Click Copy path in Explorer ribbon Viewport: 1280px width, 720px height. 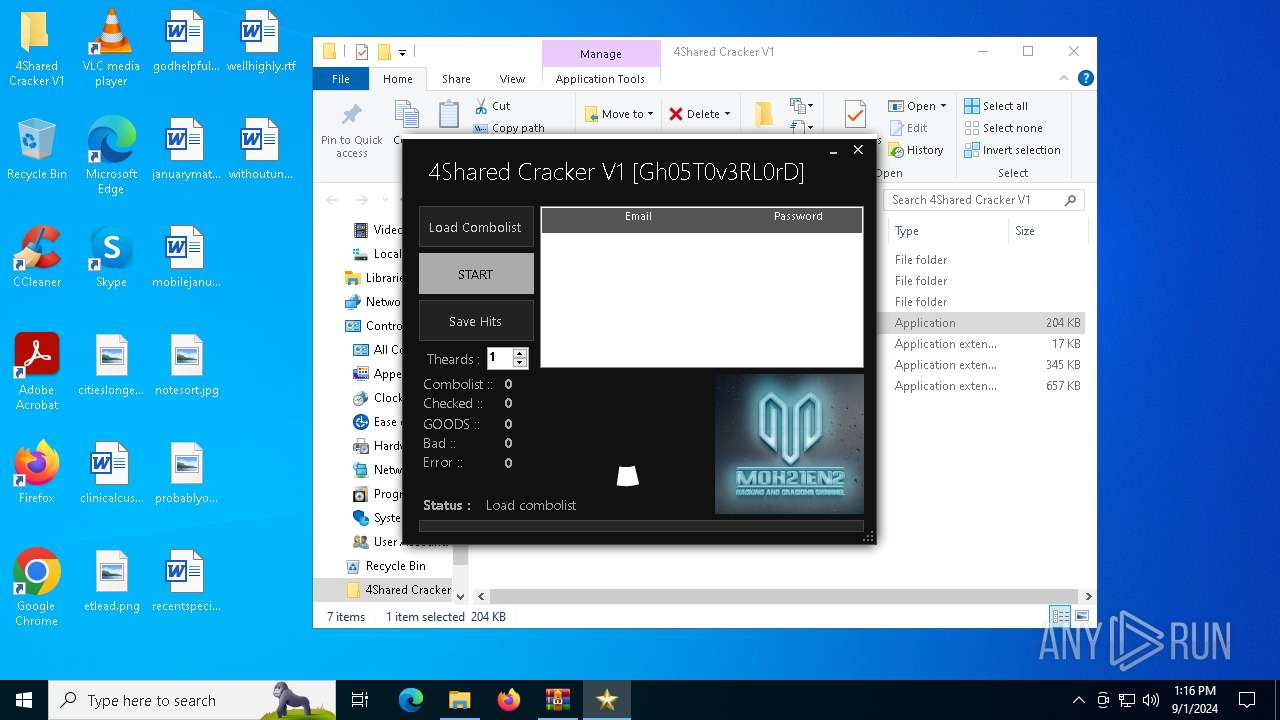coord(509,128)
